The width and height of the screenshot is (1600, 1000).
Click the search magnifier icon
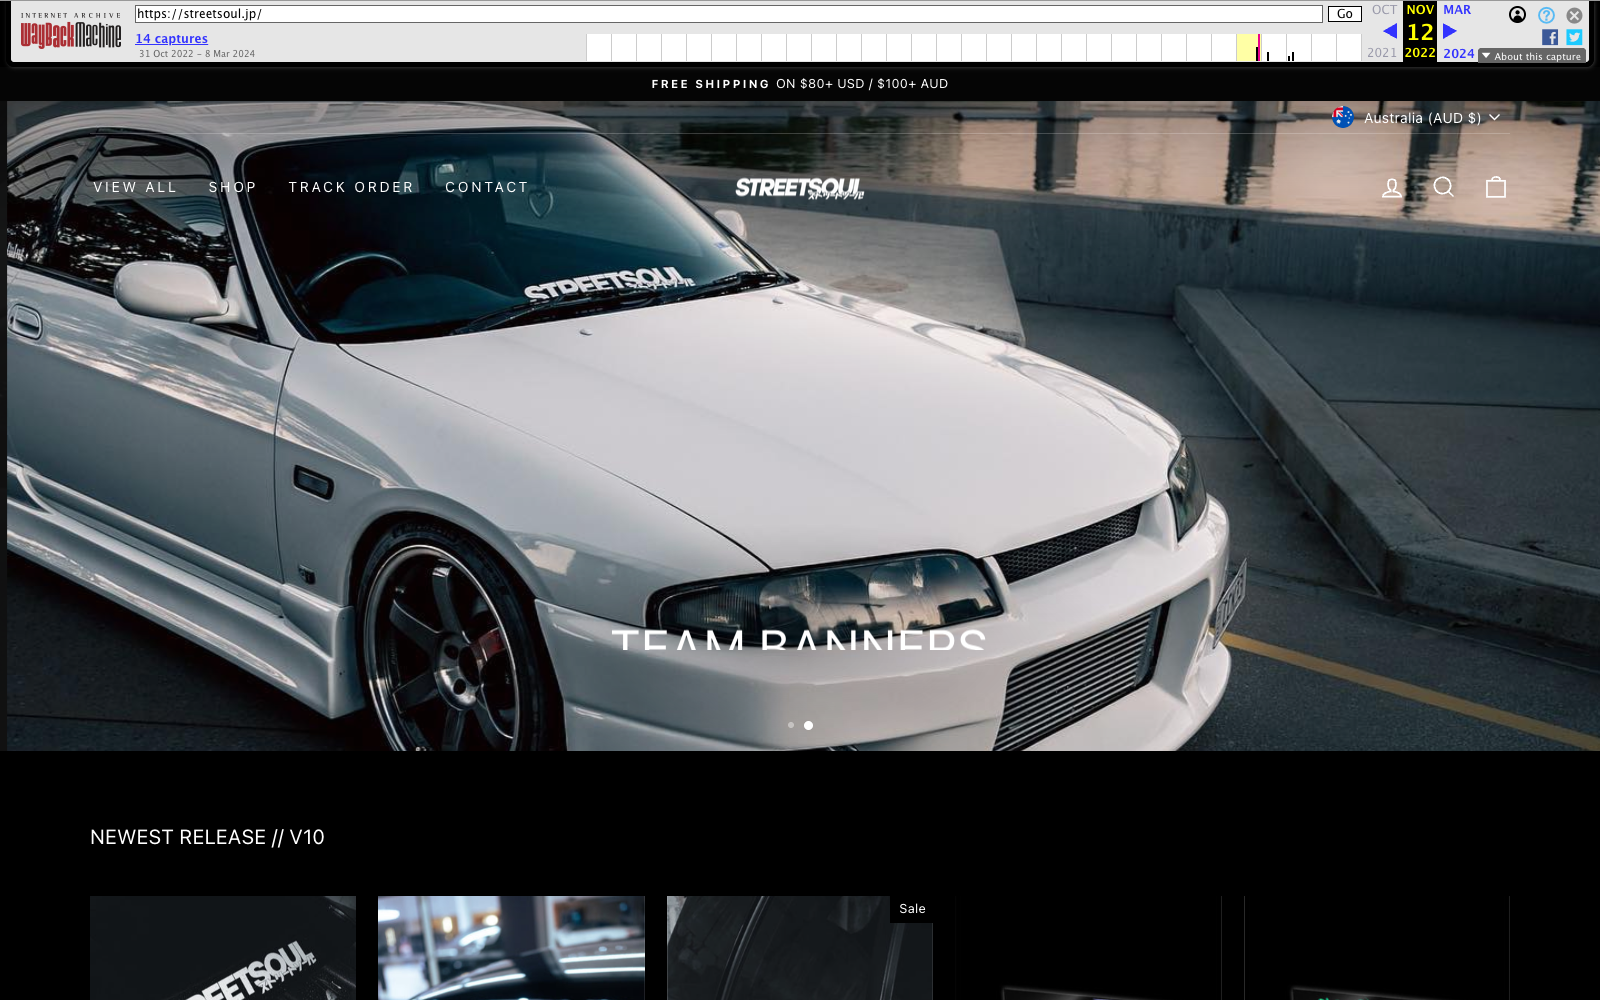click(x=1443, y=187)
